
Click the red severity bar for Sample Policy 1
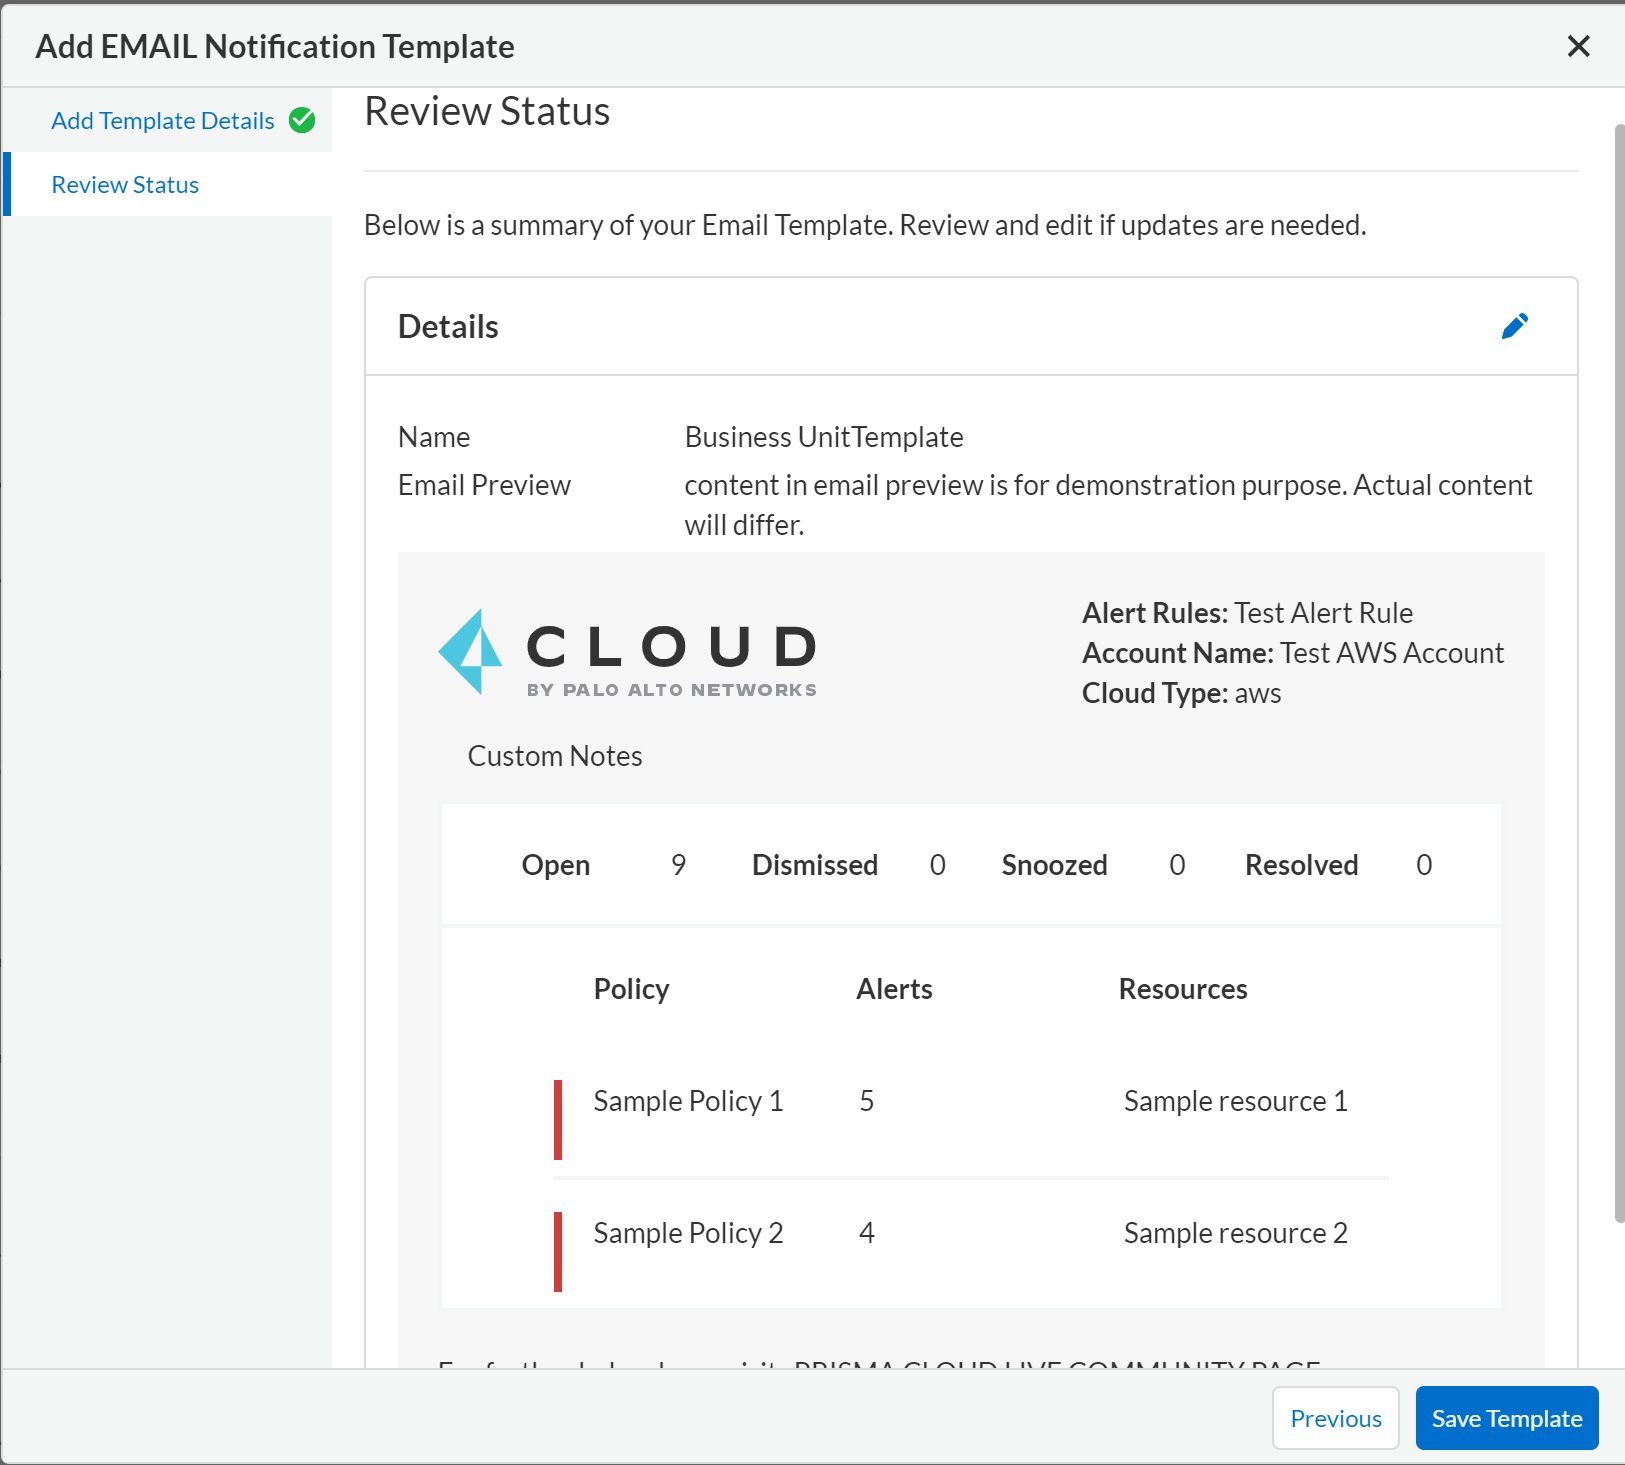point(558,1120)
